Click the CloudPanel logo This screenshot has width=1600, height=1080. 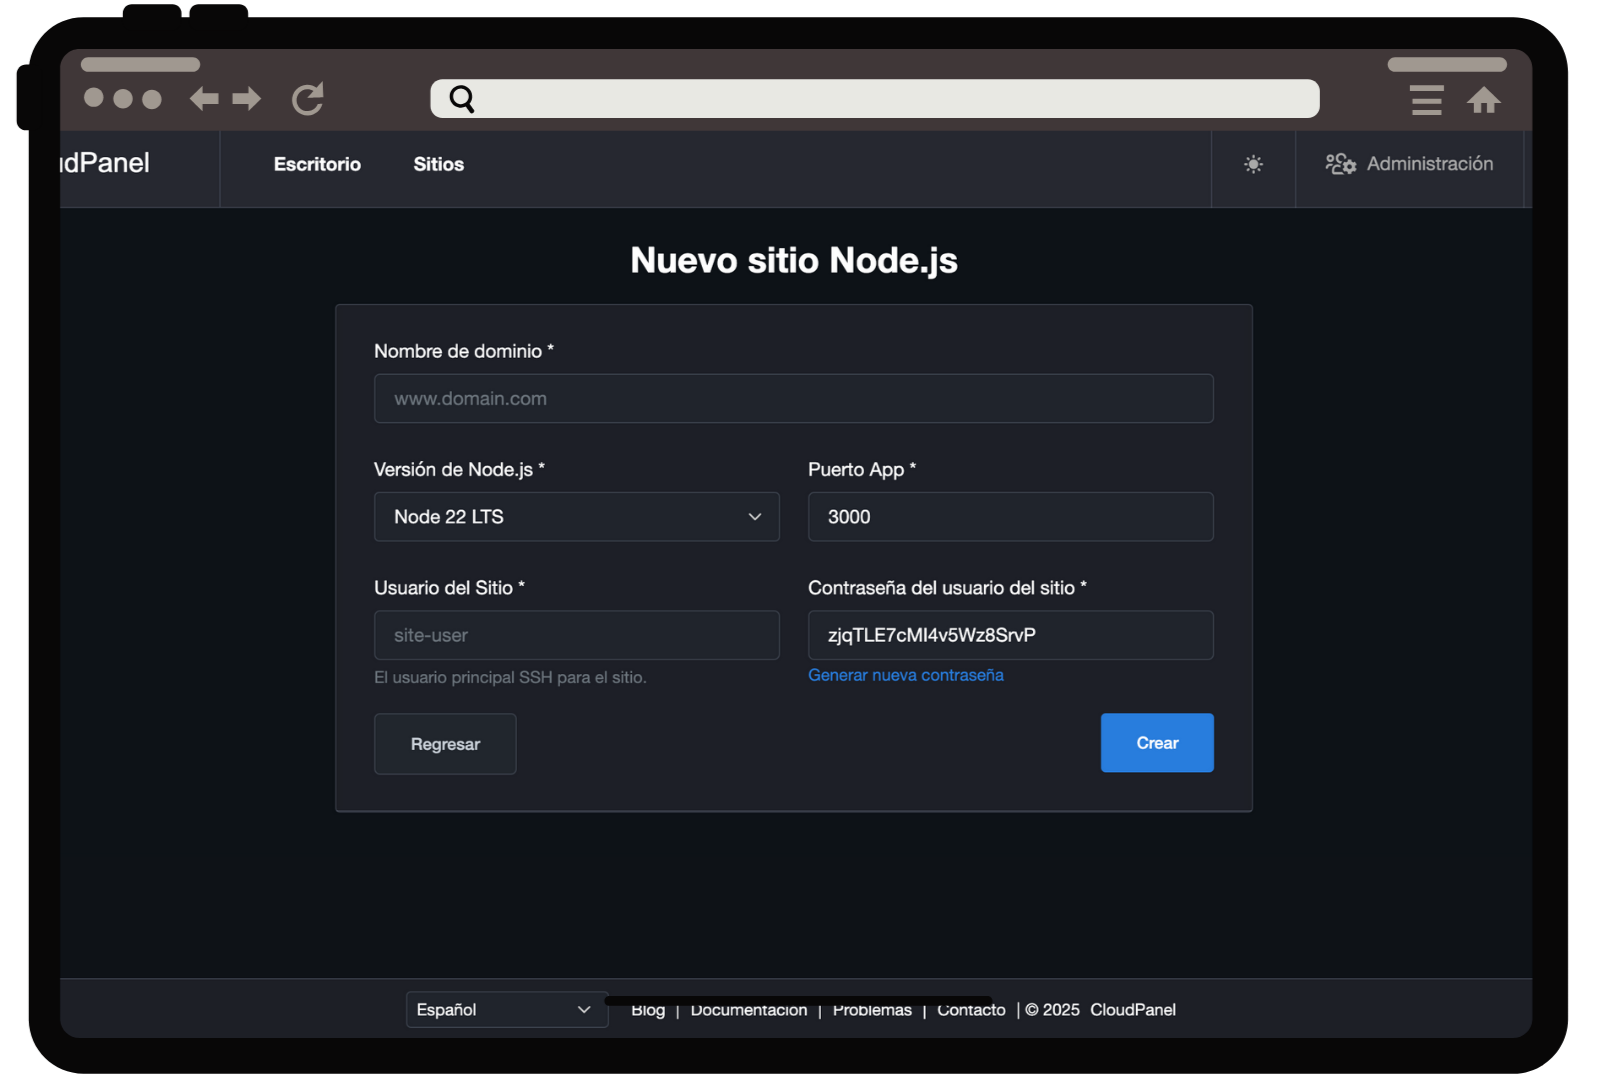pos(105,163)
